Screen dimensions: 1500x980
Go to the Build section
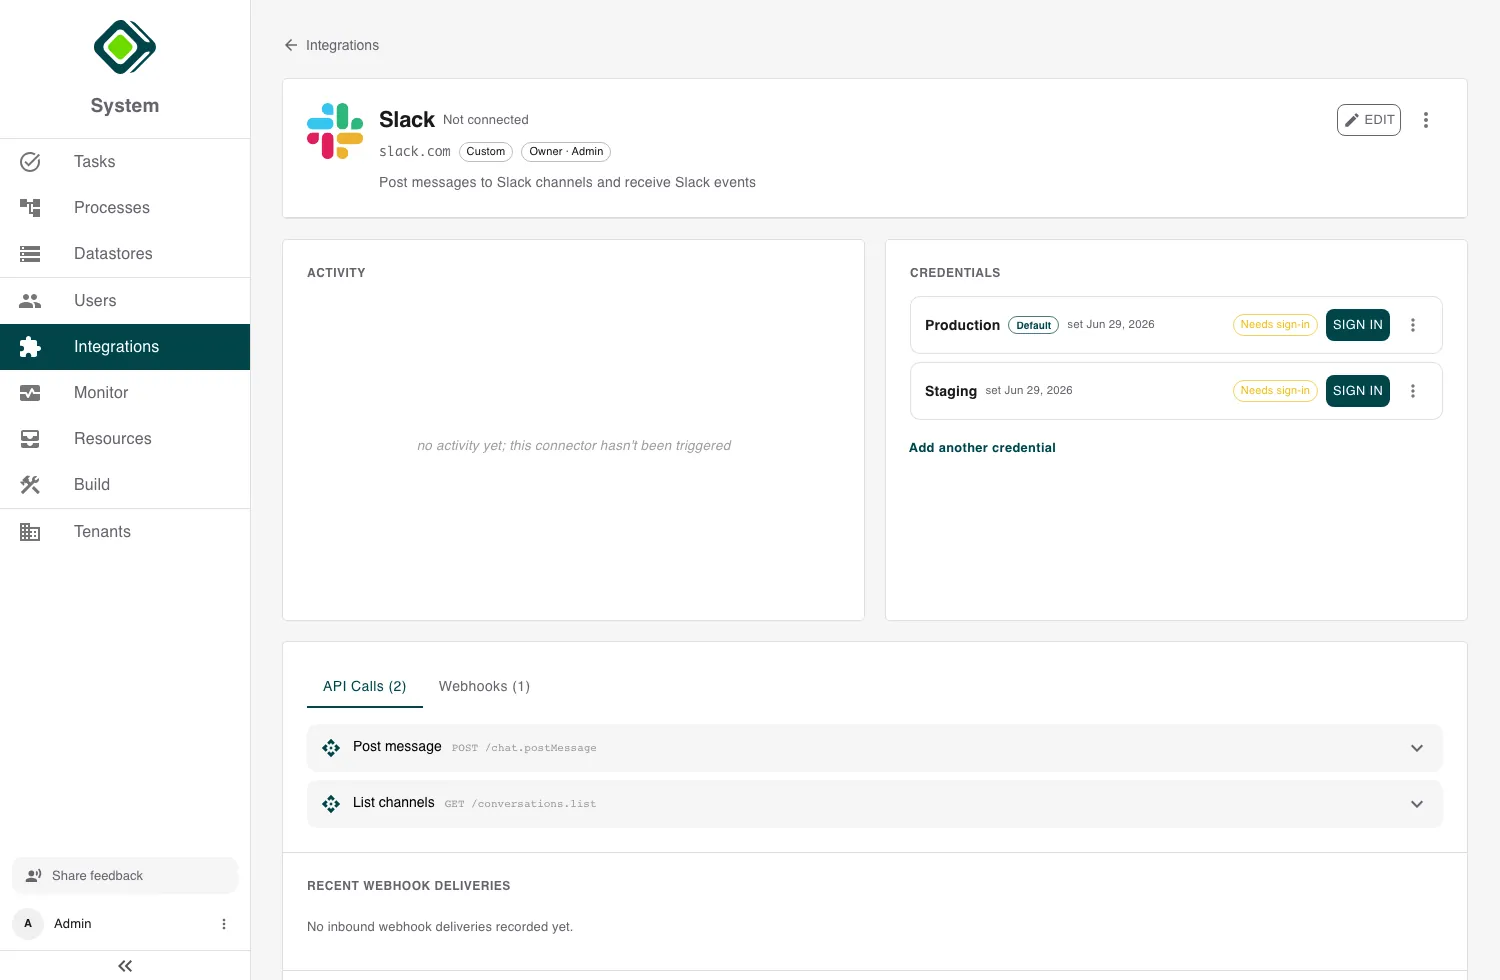pyautogui.click(x=125, y=485)
